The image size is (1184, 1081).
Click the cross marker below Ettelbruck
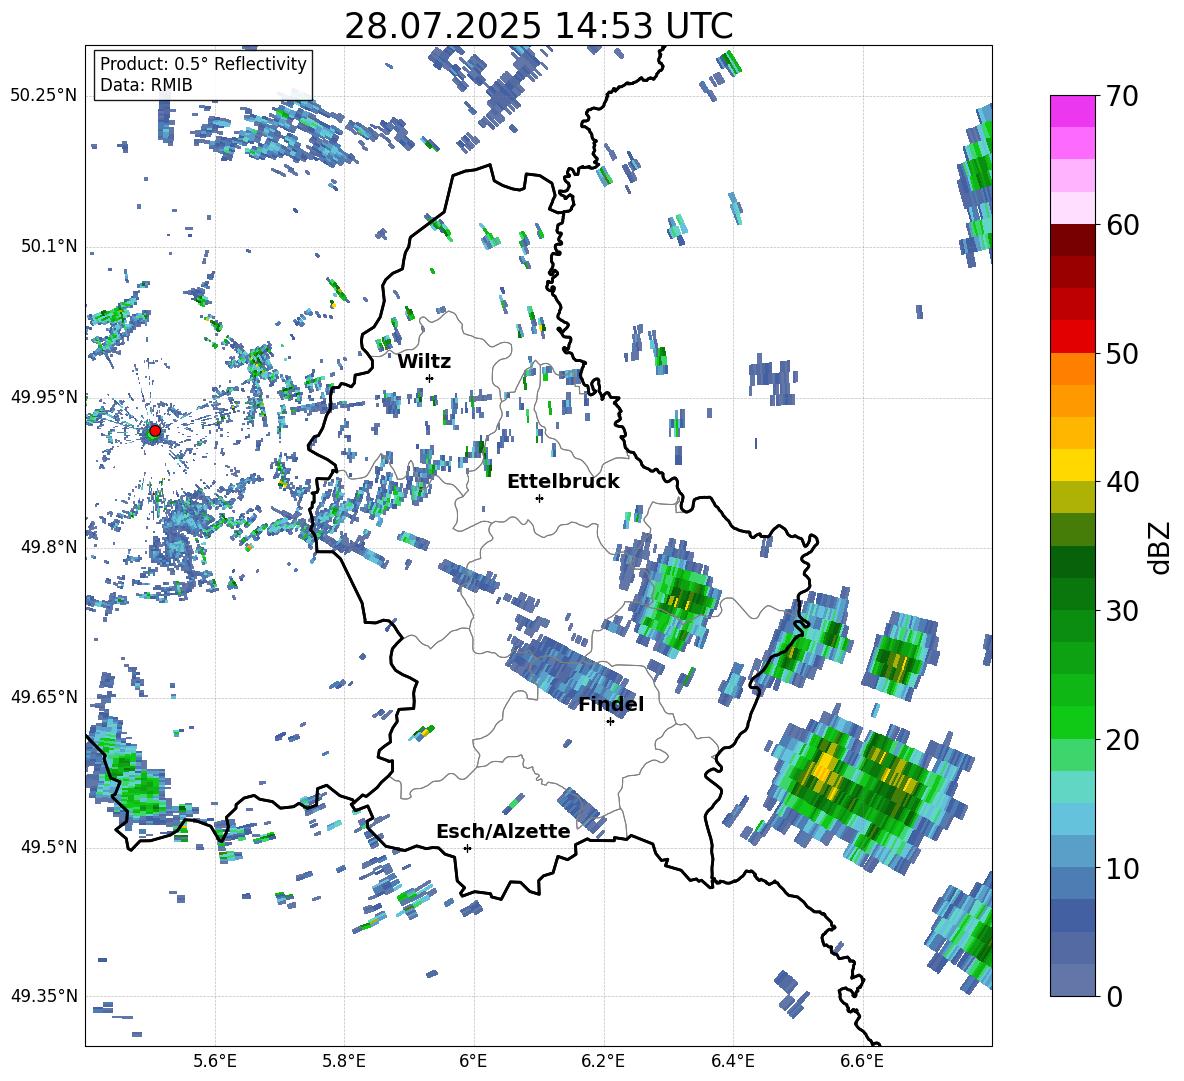(x=539, y=498)
